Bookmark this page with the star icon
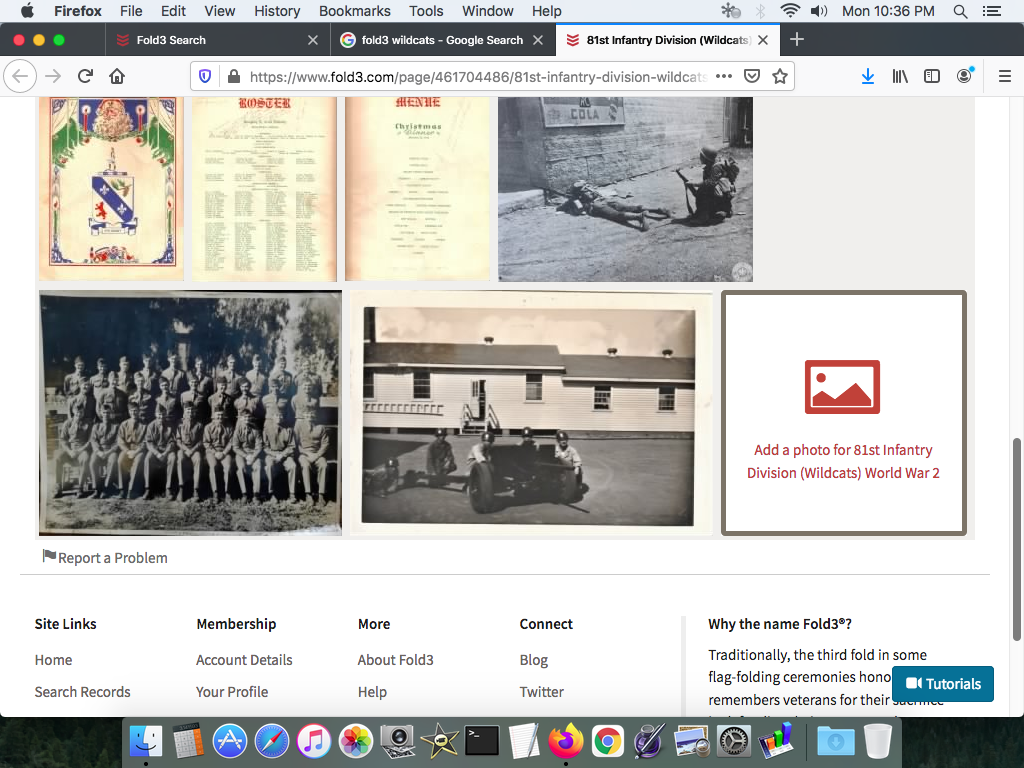 (780, 76)
